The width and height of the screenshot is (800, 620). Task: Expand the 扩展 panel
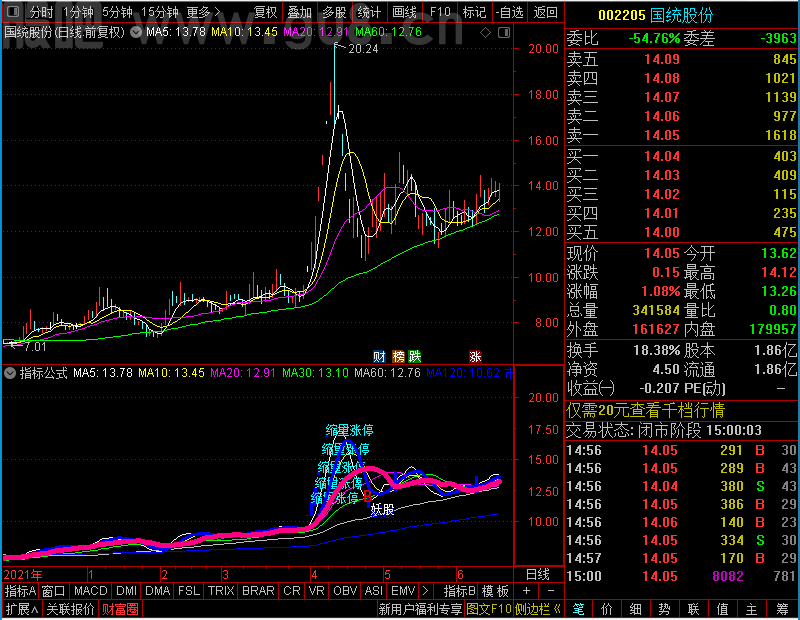point(21,609)
